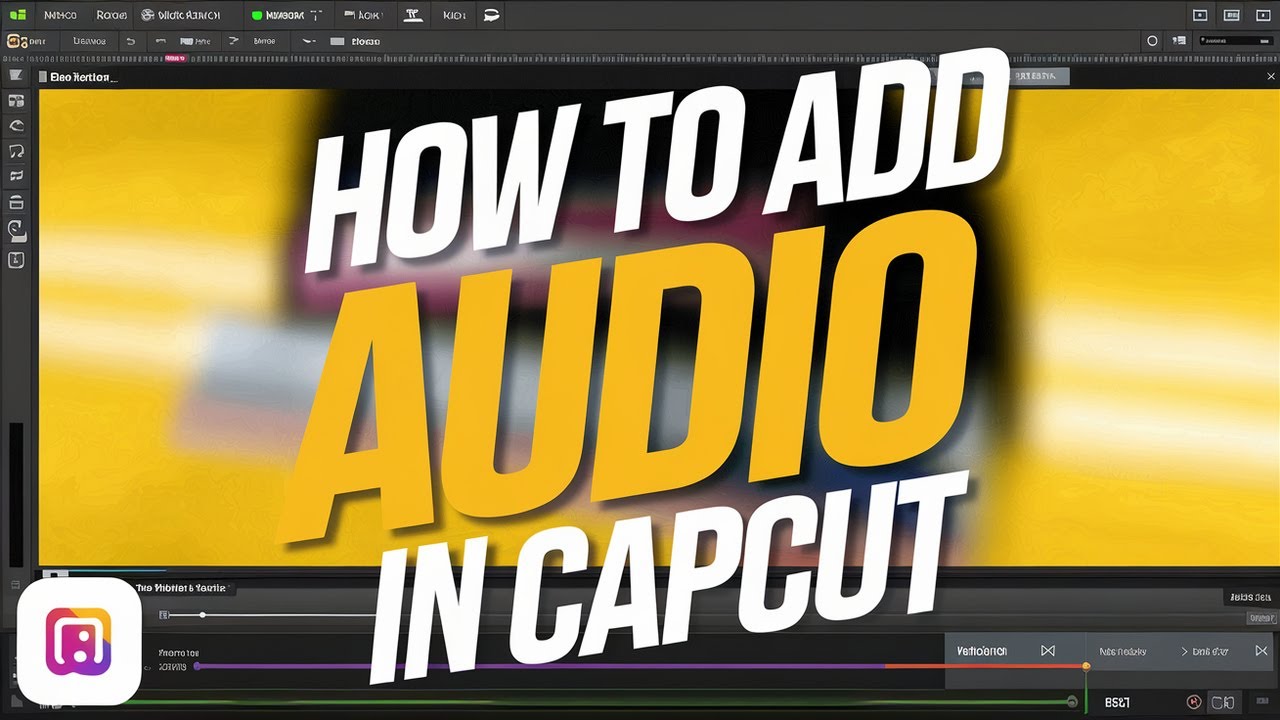Click the dark search field at top right

(1237, 41)
